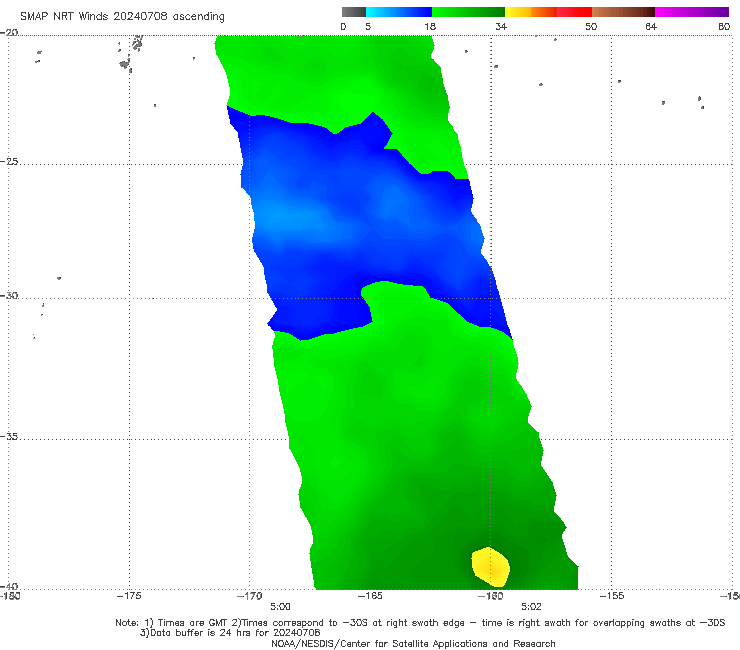
Task: Click the swath time label '5:00'
Action: coord(280,607)
